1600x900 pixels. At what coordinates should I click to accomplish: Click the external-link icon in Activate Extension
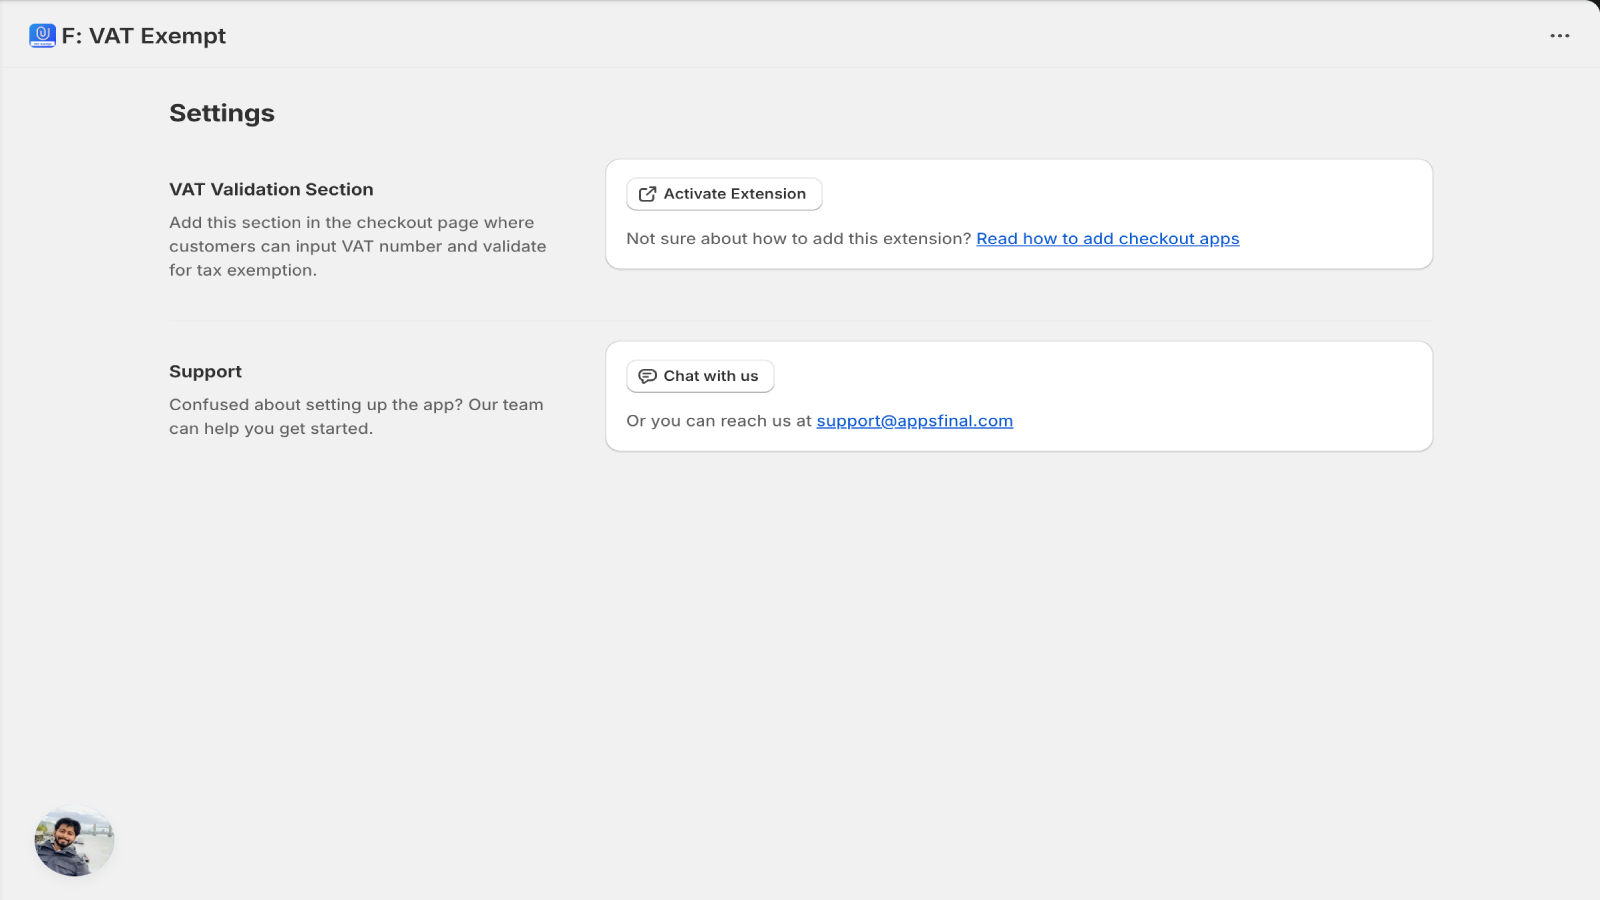coord(647,194)
